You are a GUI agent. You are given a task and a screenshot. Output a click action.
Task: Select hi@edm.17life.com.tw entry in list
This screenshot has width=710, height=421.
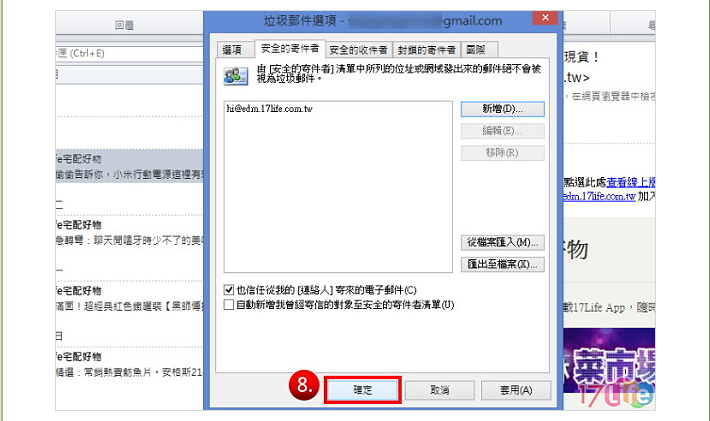[269, 109]
